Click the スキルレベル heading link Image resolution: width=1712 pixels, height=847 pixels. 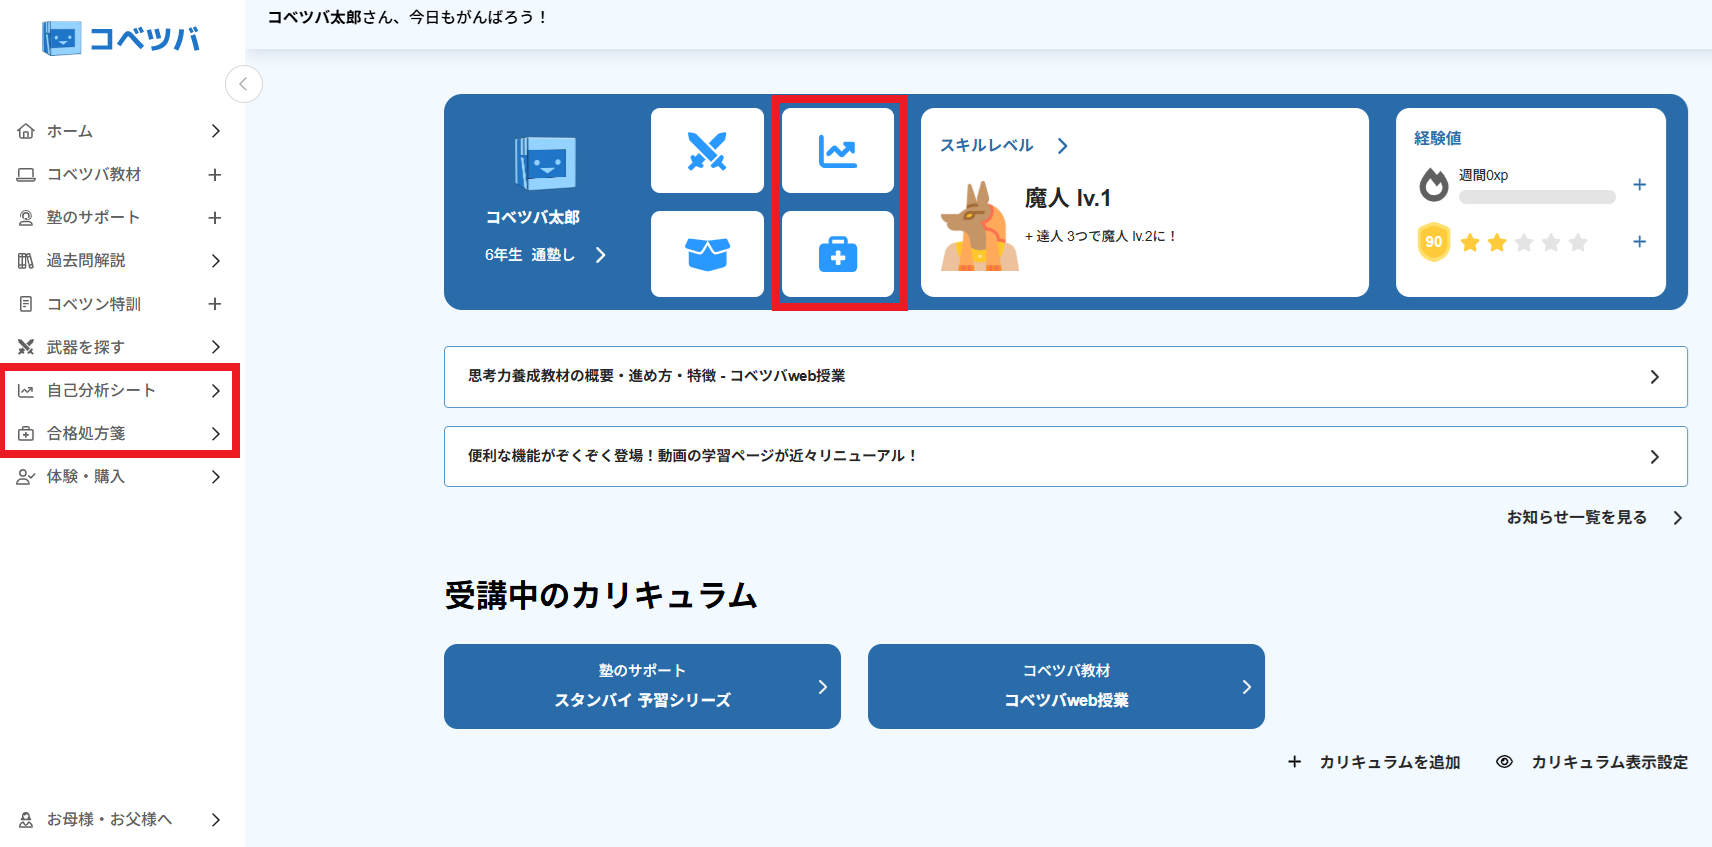[x=987, y=145]
